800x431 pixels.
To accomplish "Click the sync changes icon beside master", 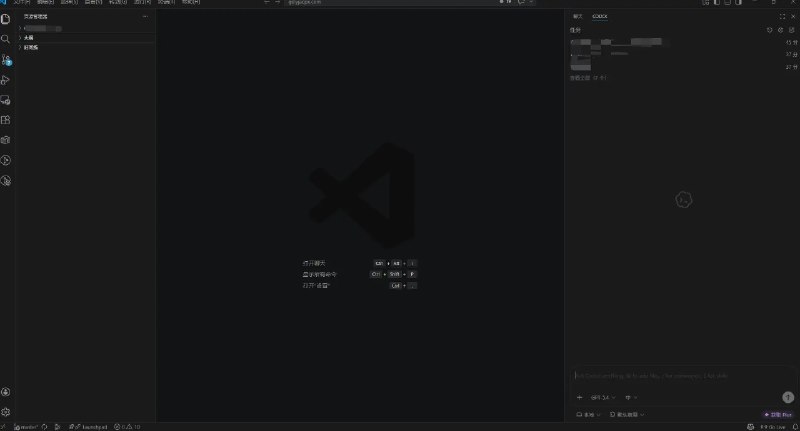I will (x=44, y=427).
